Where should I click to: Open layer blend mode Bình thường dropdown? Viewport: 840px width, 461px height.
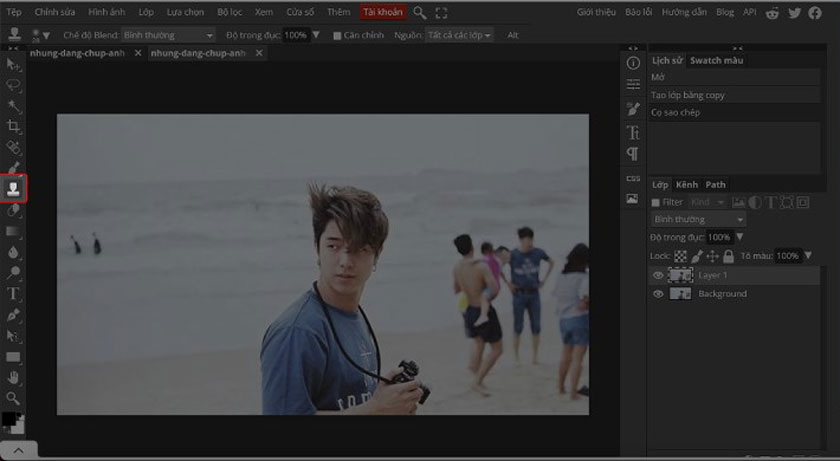(x=699, y=220)
